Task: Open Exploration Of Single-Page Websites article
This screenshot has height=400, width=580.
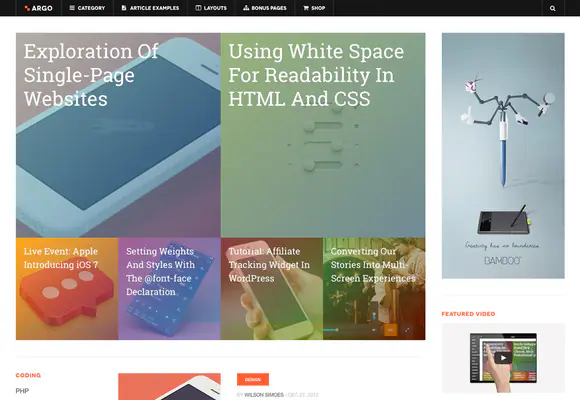Action: click(x=118, y=135)
